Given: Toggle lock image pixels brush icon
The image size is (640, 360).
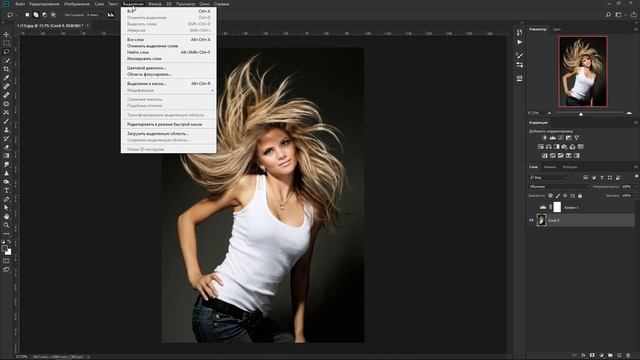Looking at the screenshot, I should tap(558, 196).
